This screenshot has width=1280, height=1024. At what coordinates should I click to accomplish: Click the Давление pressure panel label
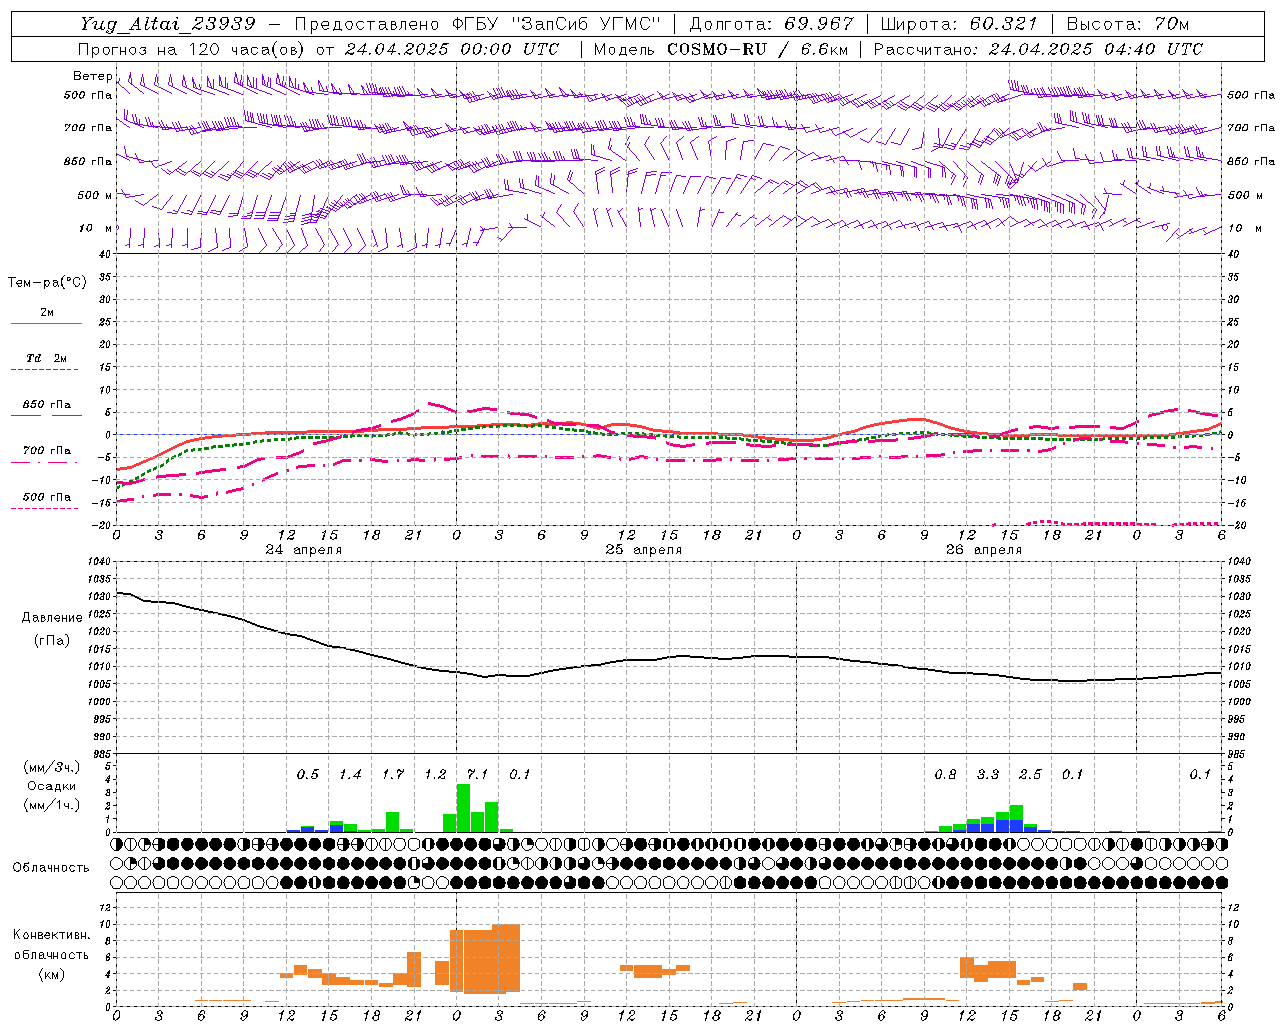click(52, 618)
